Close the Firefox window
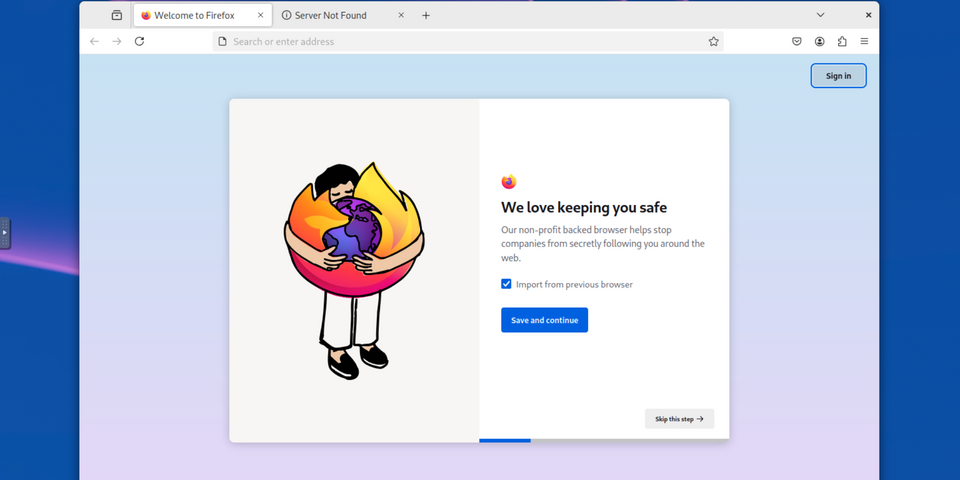The width and height of the screenshot is (960, 480). 868,15
